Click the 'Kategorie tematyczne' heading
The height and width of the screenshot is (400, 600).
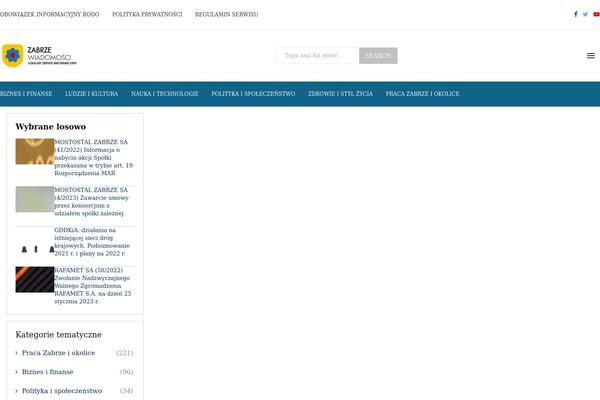pos(59,335)
